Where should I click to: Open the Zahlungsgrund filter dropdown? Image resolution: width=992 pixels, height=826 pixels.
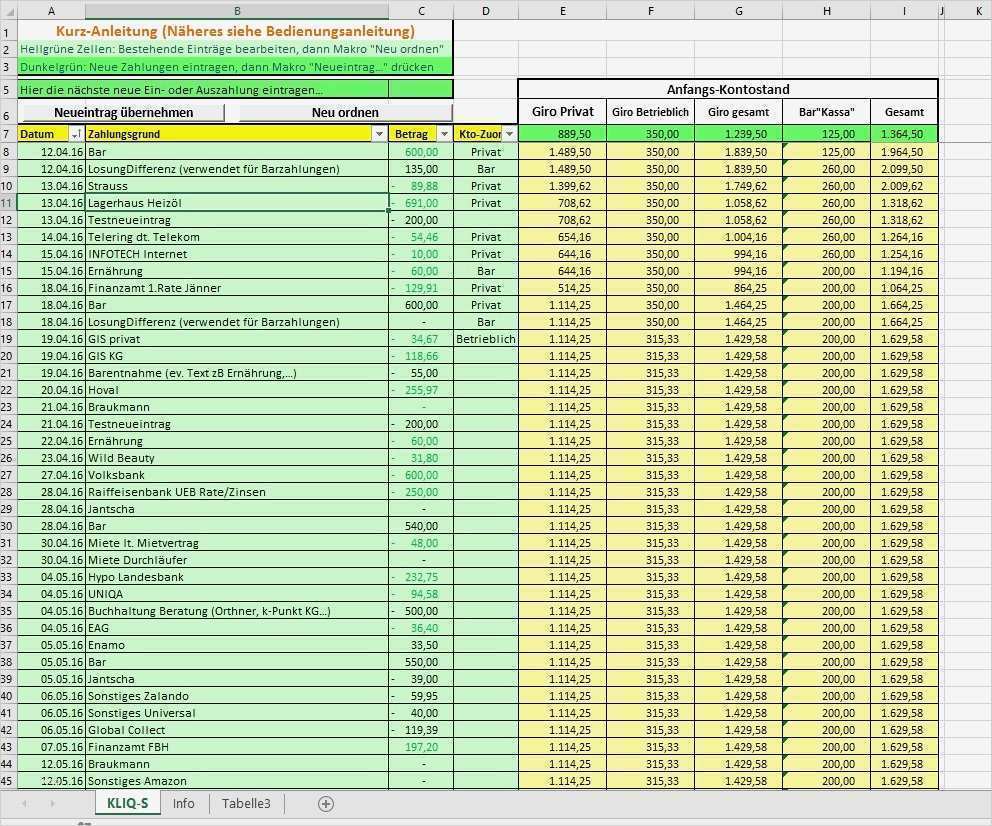tap(379, 133)
